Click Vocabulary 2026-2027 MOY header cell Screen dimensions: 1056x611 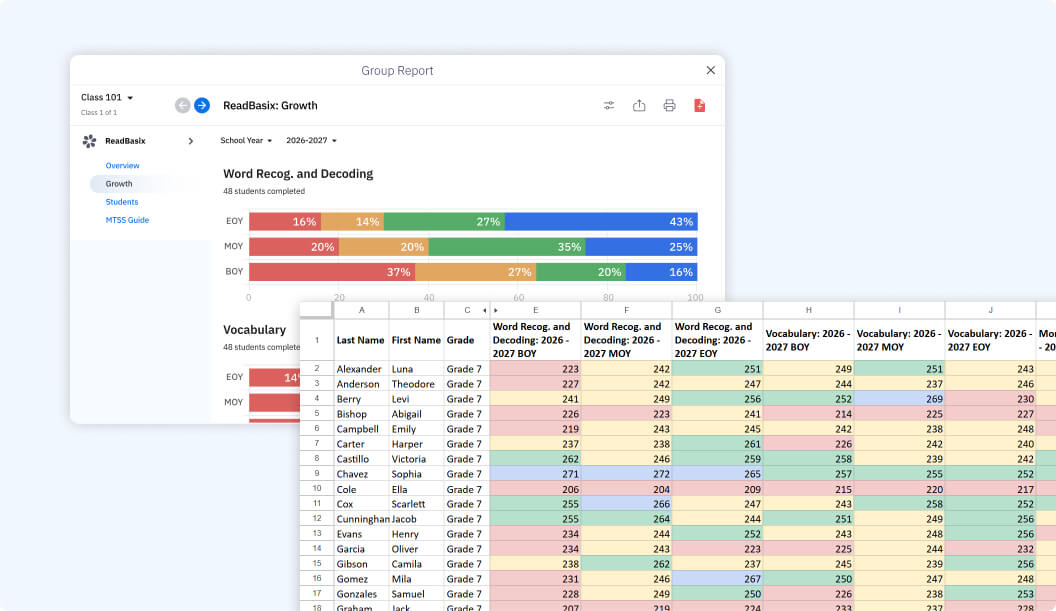click(x=899, y=340)
